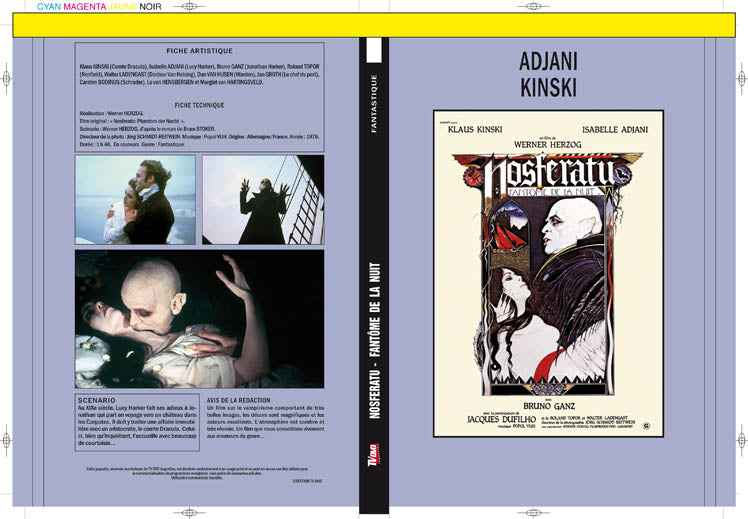Click the registration crosshair next to the NOIR label
Screen dimensions: 748x519
(x=189, y=6)
